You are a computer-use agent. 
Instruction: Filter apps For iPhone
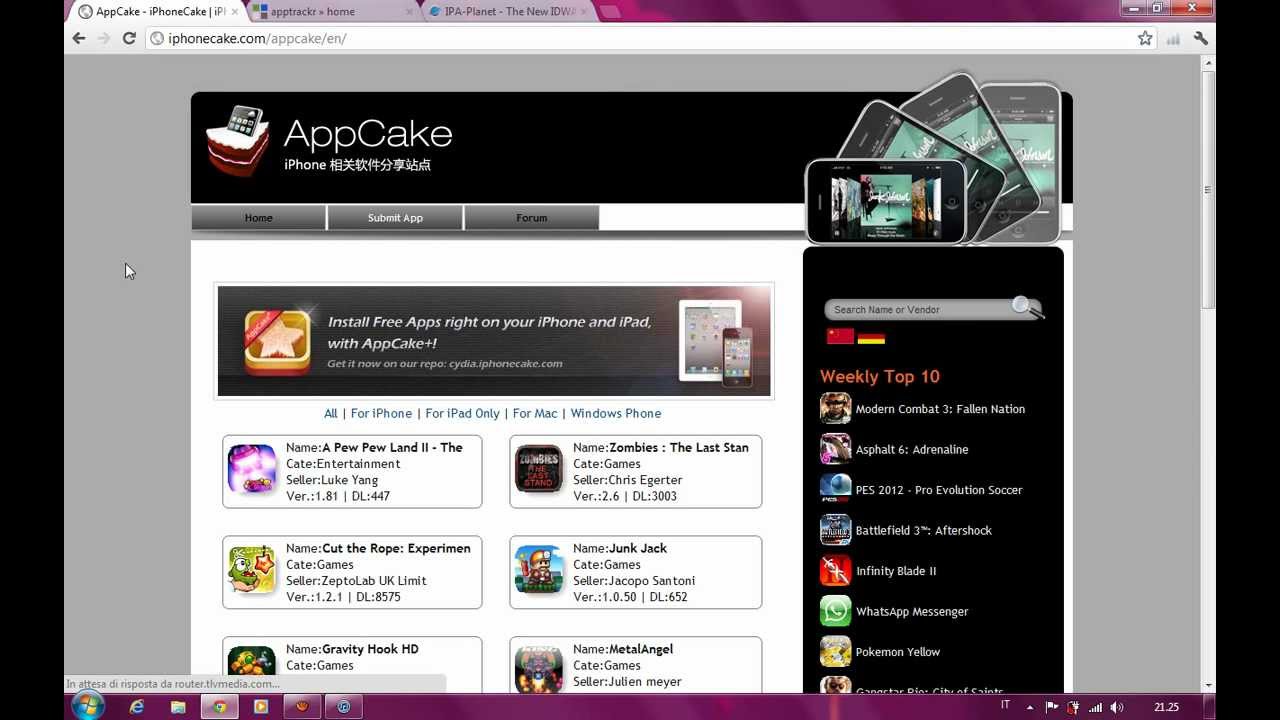point(381,413)
